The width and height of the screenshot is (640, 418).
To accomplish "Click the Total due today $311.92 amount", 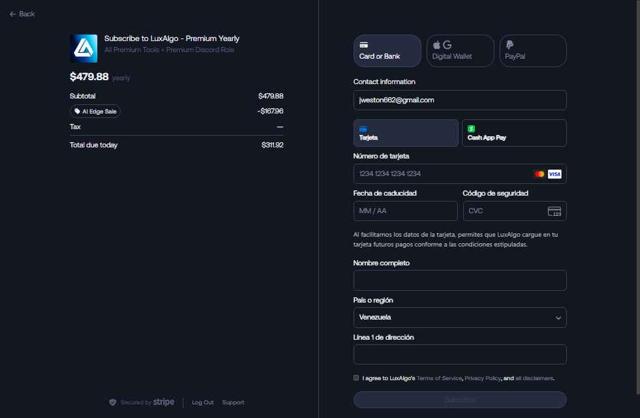I will click(x=272, y=145).
